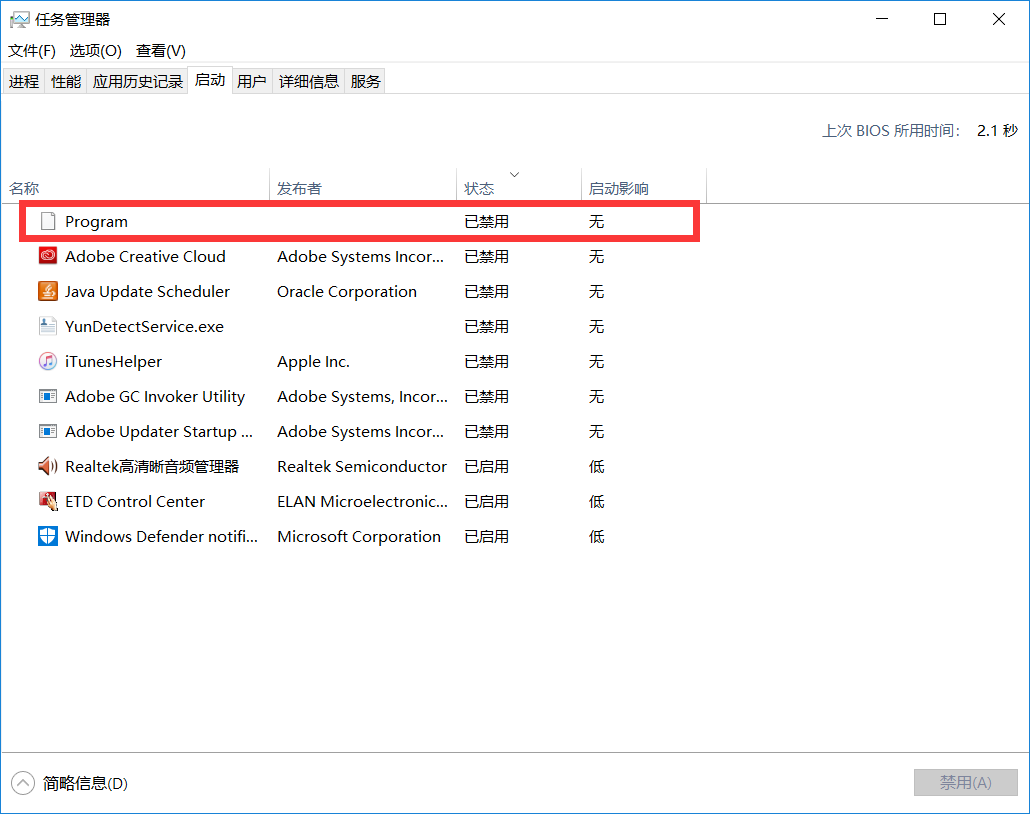Select the Program row name

[97, 221]
